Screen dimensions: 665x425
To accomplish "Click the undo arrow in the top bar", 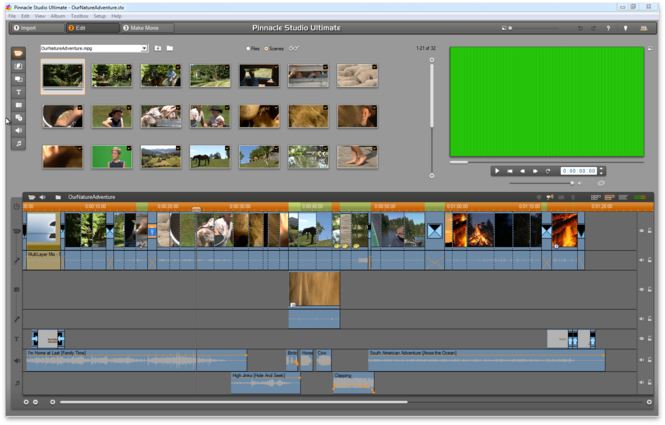I will pyautogui.click(x=581, y=28).
